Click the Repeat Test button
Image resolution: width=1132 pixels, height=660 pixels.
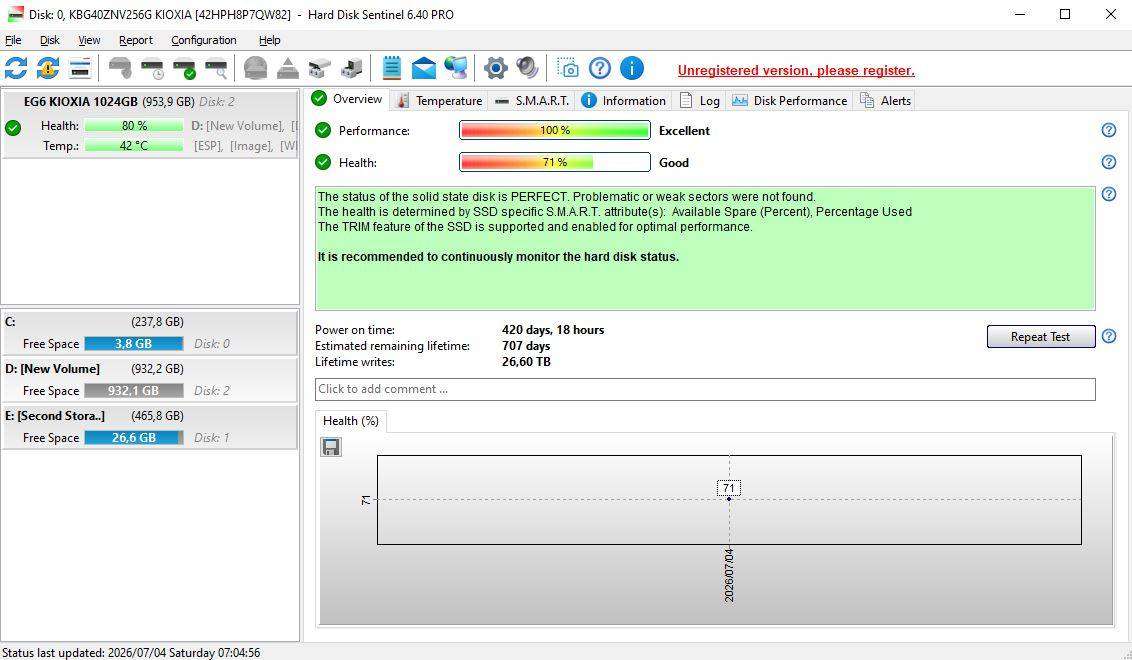[x=1040, y=336]
